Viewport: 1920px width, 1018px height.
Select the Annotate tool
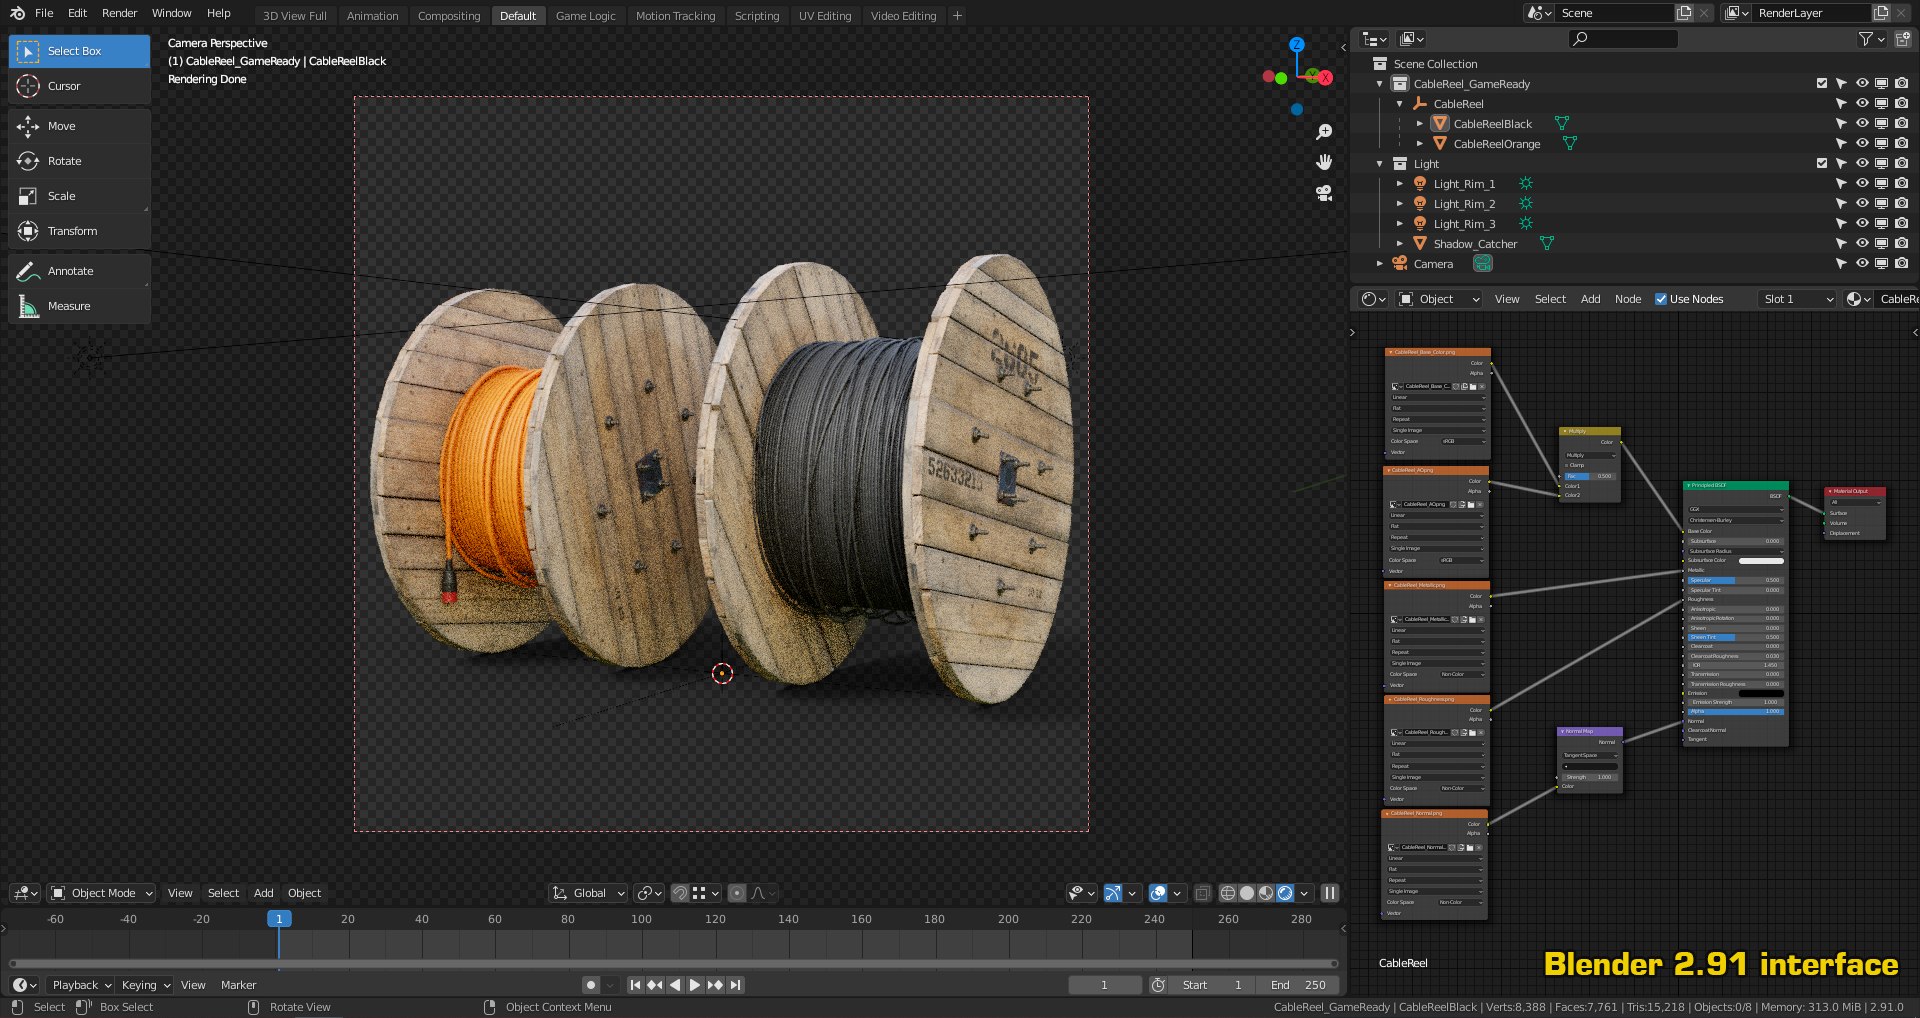click(x=79, y=271)
